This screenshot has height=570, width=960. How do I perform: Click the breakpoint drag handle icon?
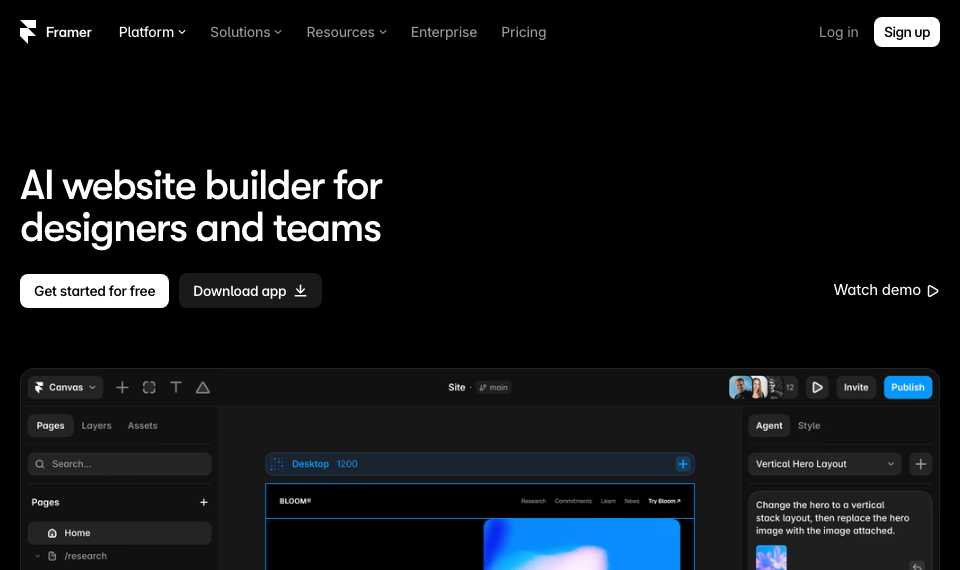pyautogui.click(x=277, y=464)
